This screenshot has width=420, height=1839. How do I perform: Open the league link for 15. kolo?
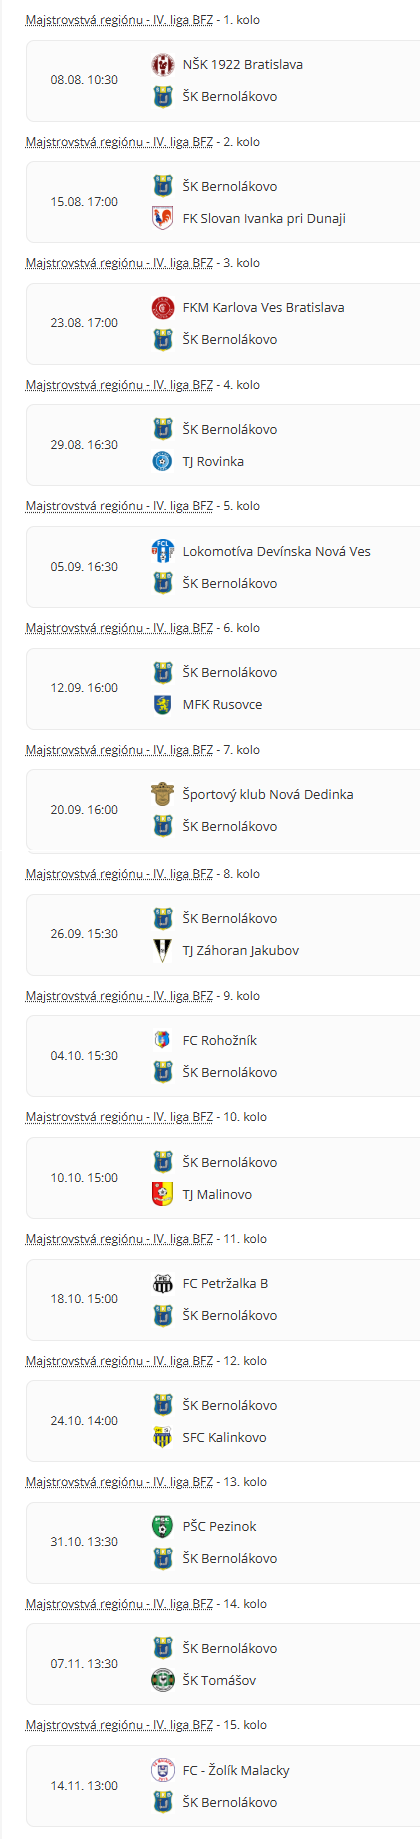(119, 1725)
